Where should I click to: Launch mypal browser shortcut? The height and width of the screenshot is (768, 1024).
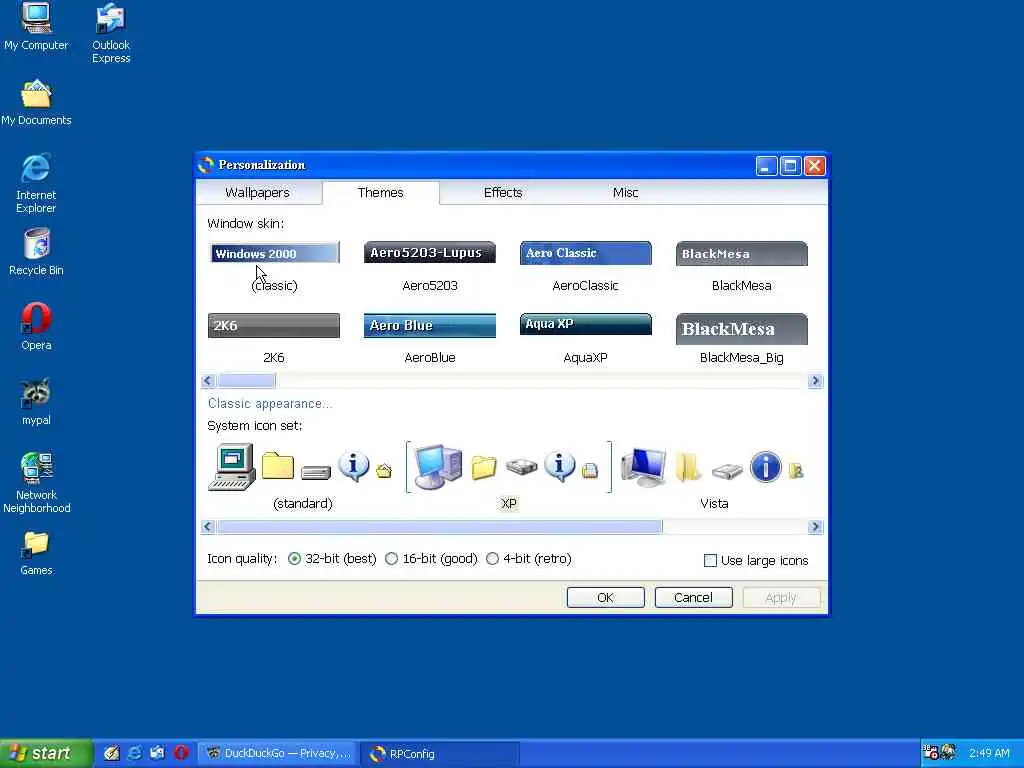tap(36, 402)
